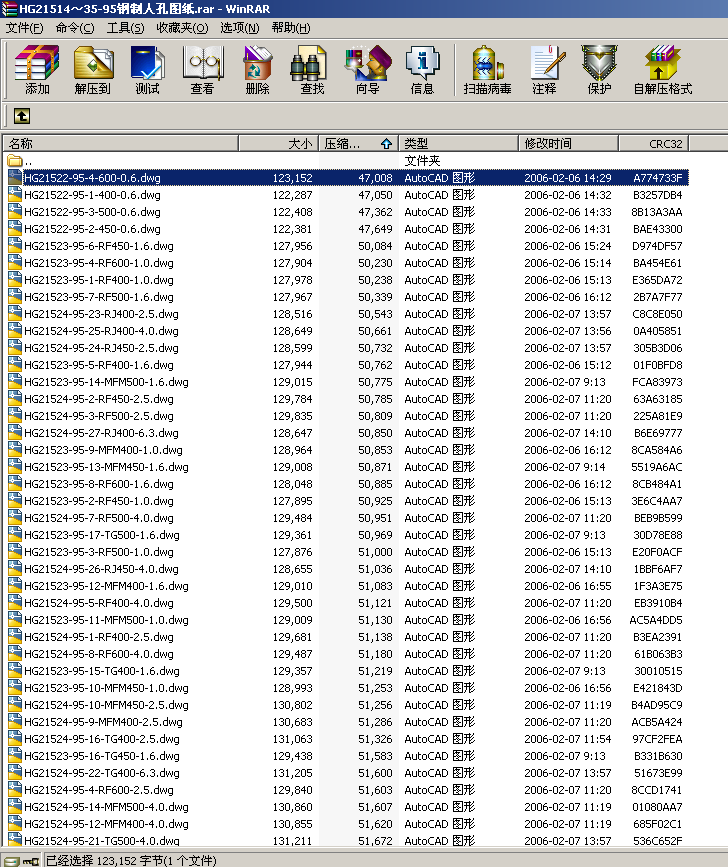Select file HG21523-95-12-MFM400-1.6.dwg
Viewport: 728px width, 867px height.
(106, 586)
